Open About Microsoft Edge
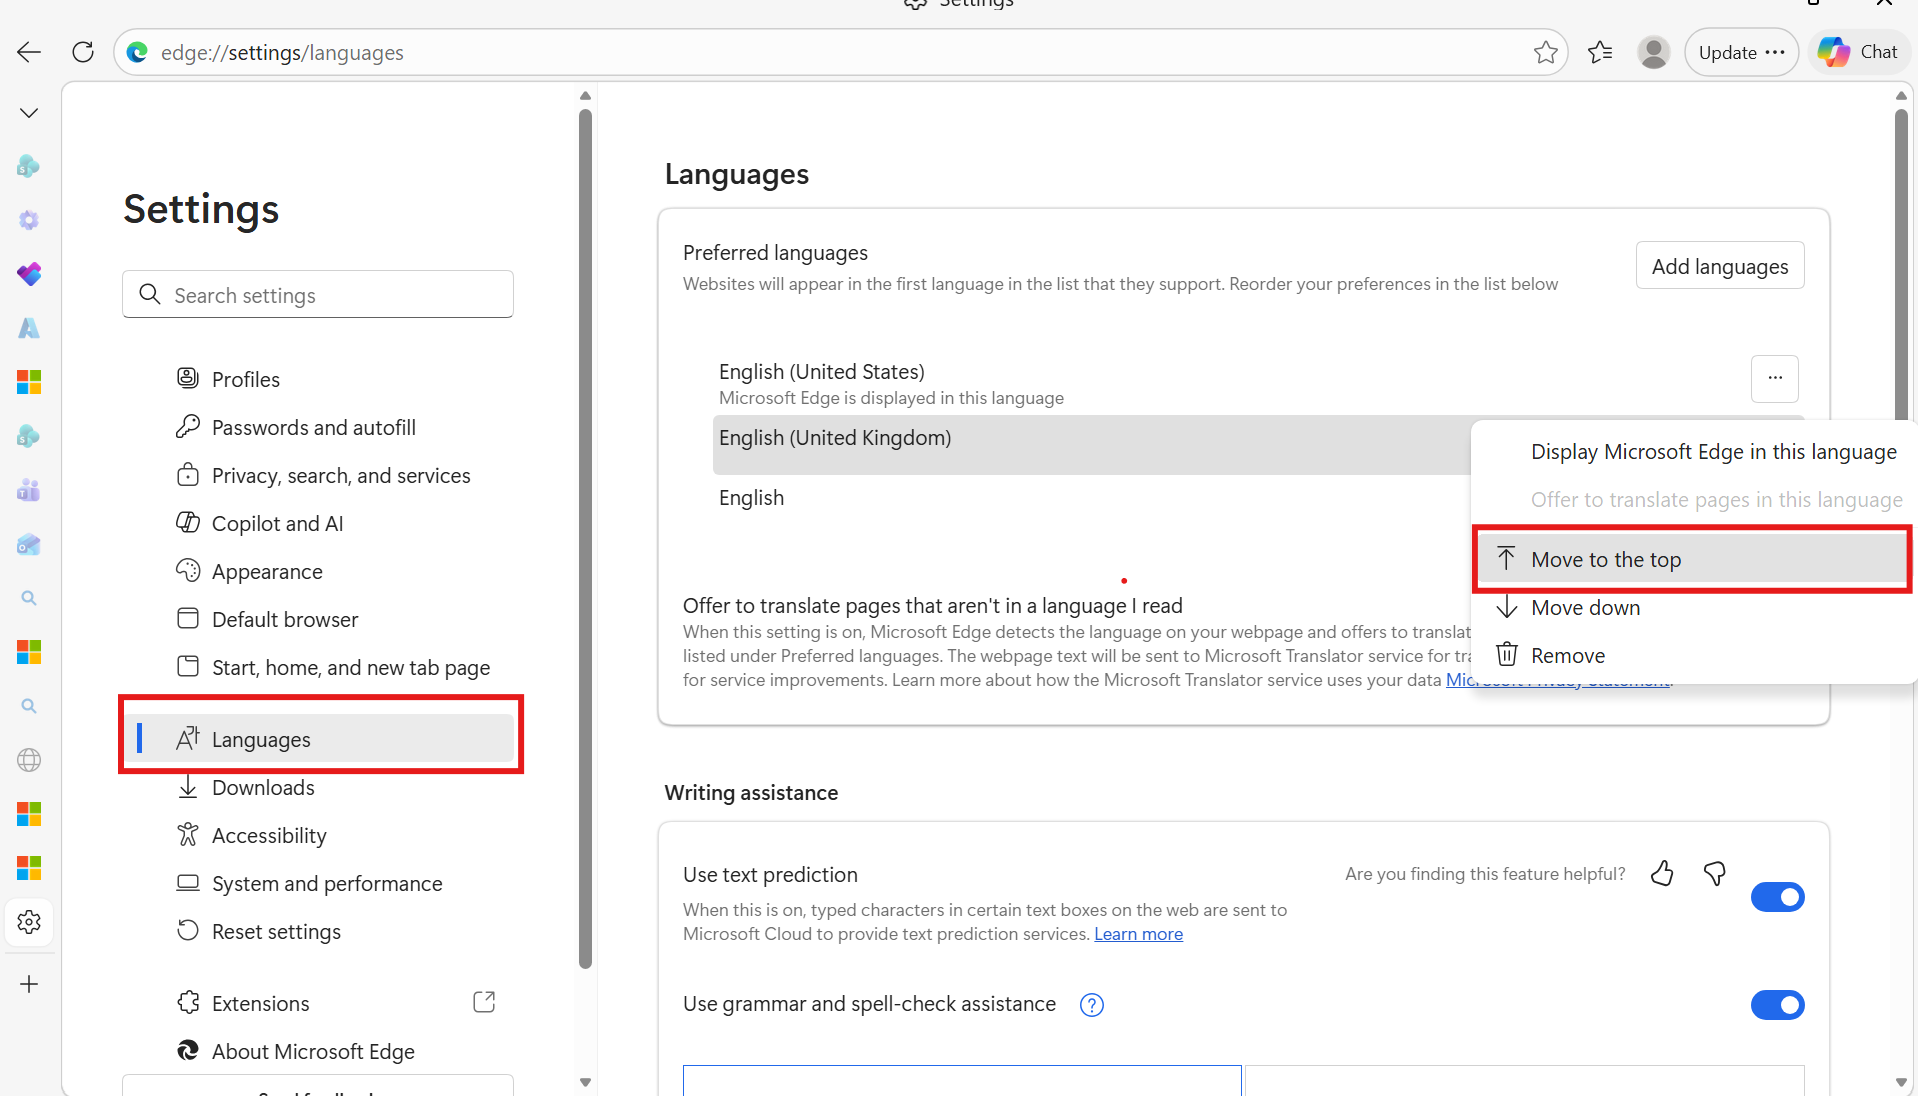 (x=318, y=1051)
